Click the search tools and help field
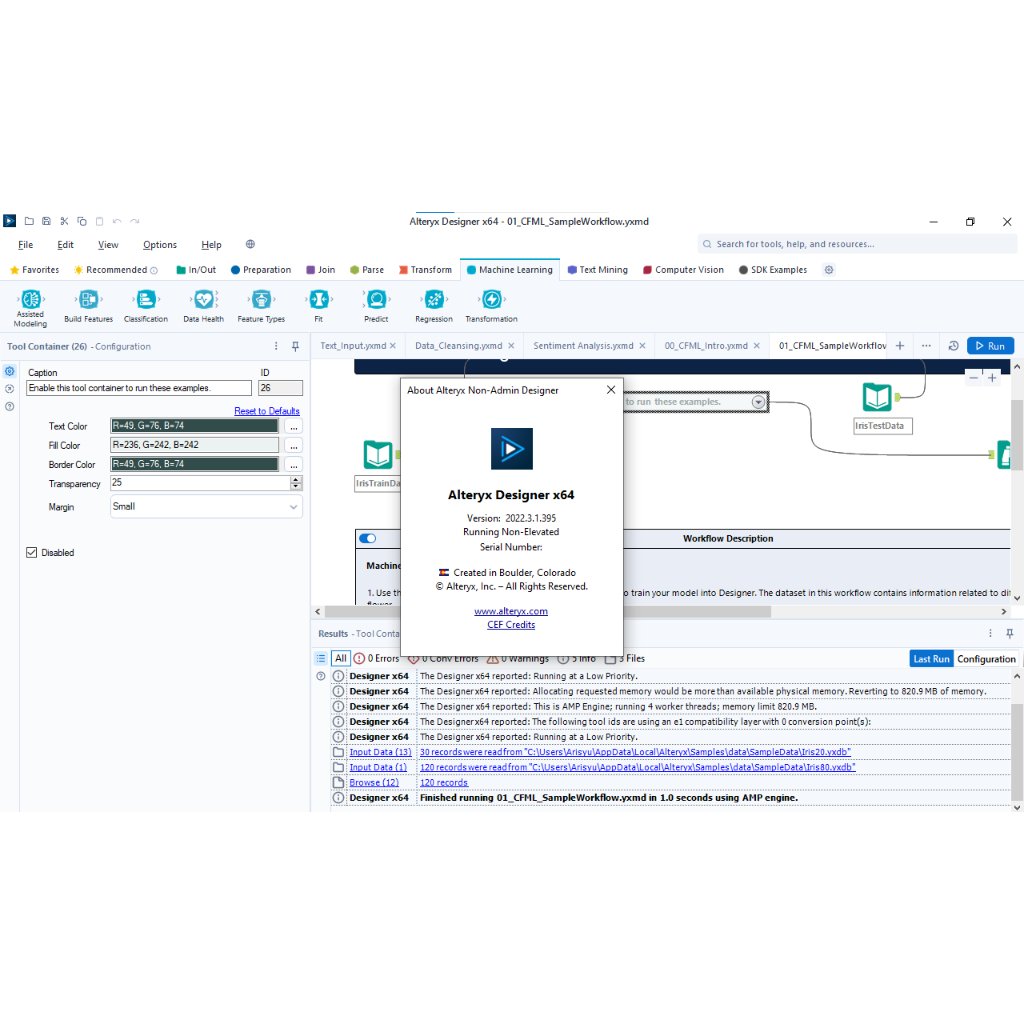 (857, 244)
